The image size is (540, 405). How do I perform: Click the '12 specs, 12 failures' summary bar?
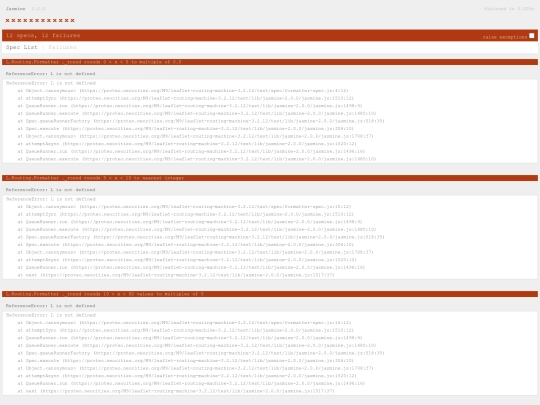tap(270, 35)
